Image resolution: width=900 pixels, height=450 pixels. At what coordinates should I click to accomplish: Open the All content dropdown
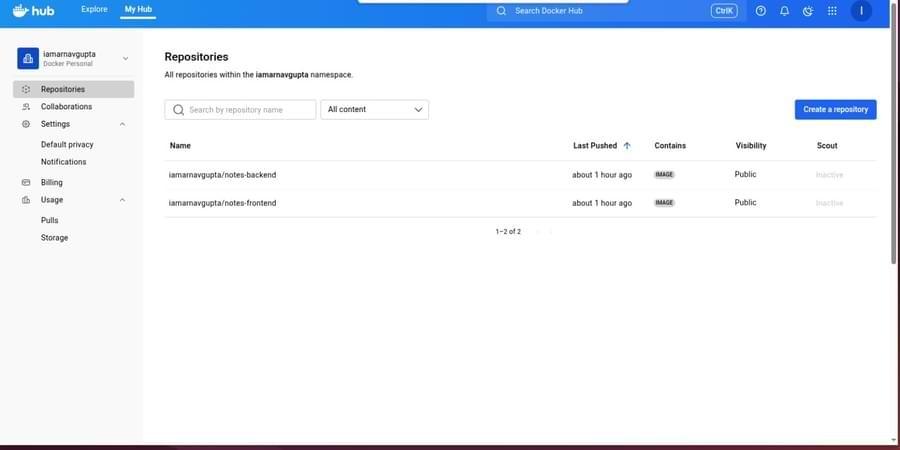click(375, 110)
